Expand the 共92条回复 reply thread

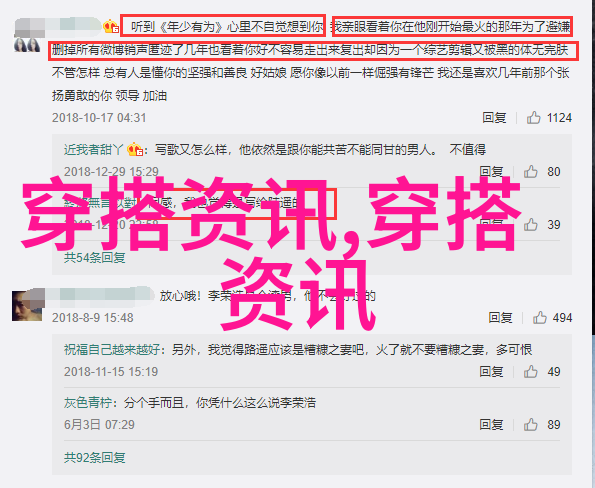(x=94, y=458)
